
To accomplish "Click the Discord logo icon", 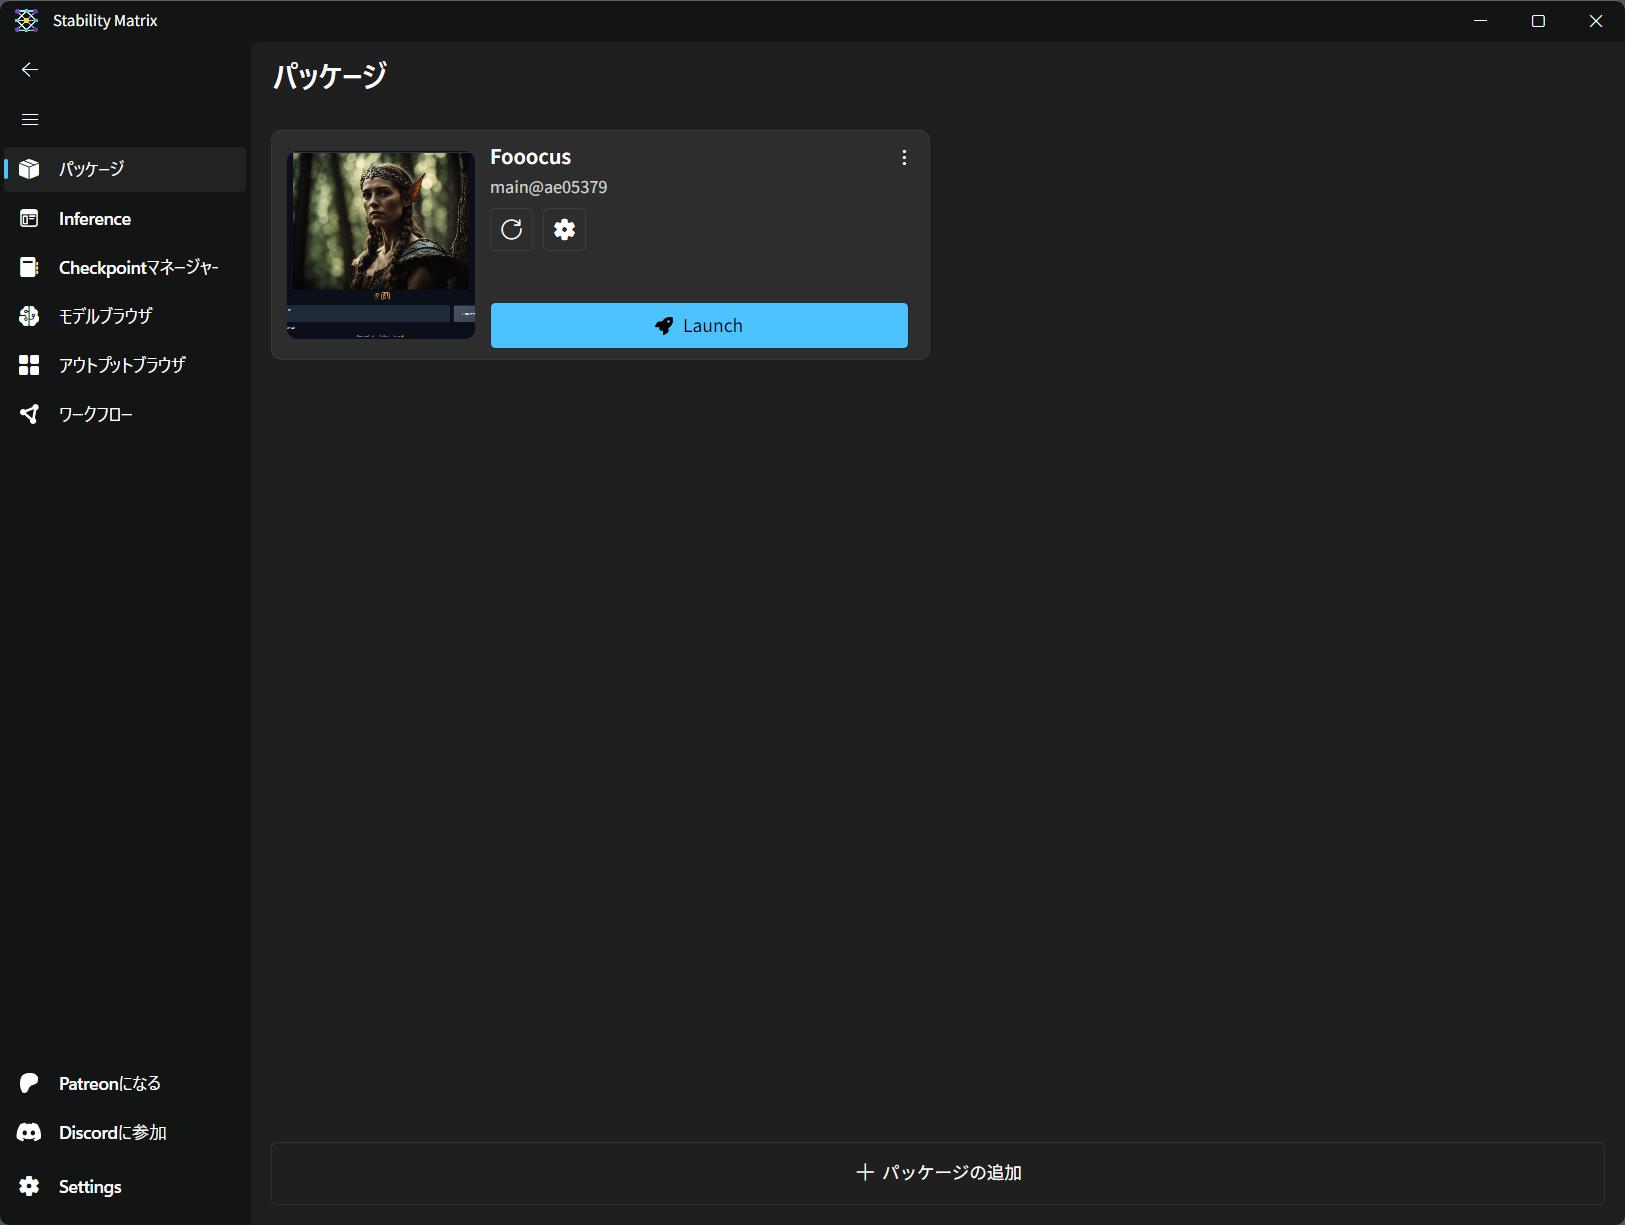I will coord(29,1132).
